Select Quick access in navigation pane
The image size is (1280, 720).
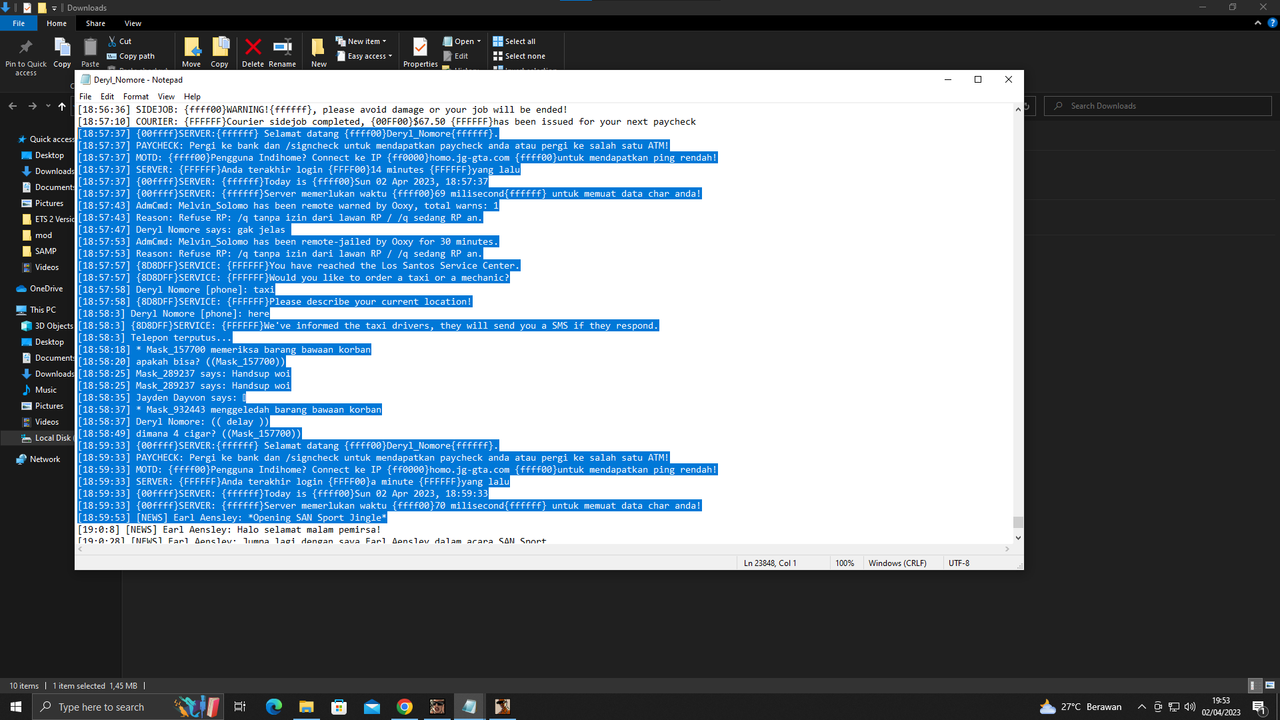coord(45,139)
